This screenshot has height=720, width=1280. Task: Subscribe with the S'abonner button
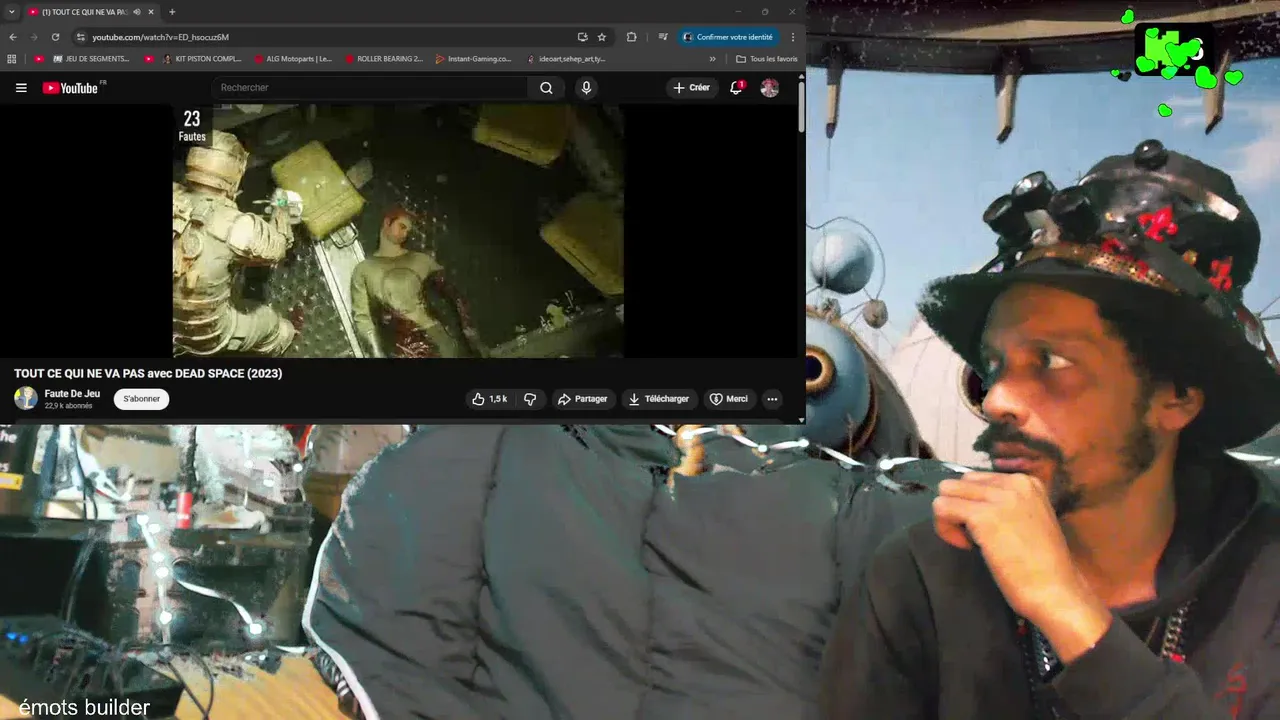tap(142, 399)
